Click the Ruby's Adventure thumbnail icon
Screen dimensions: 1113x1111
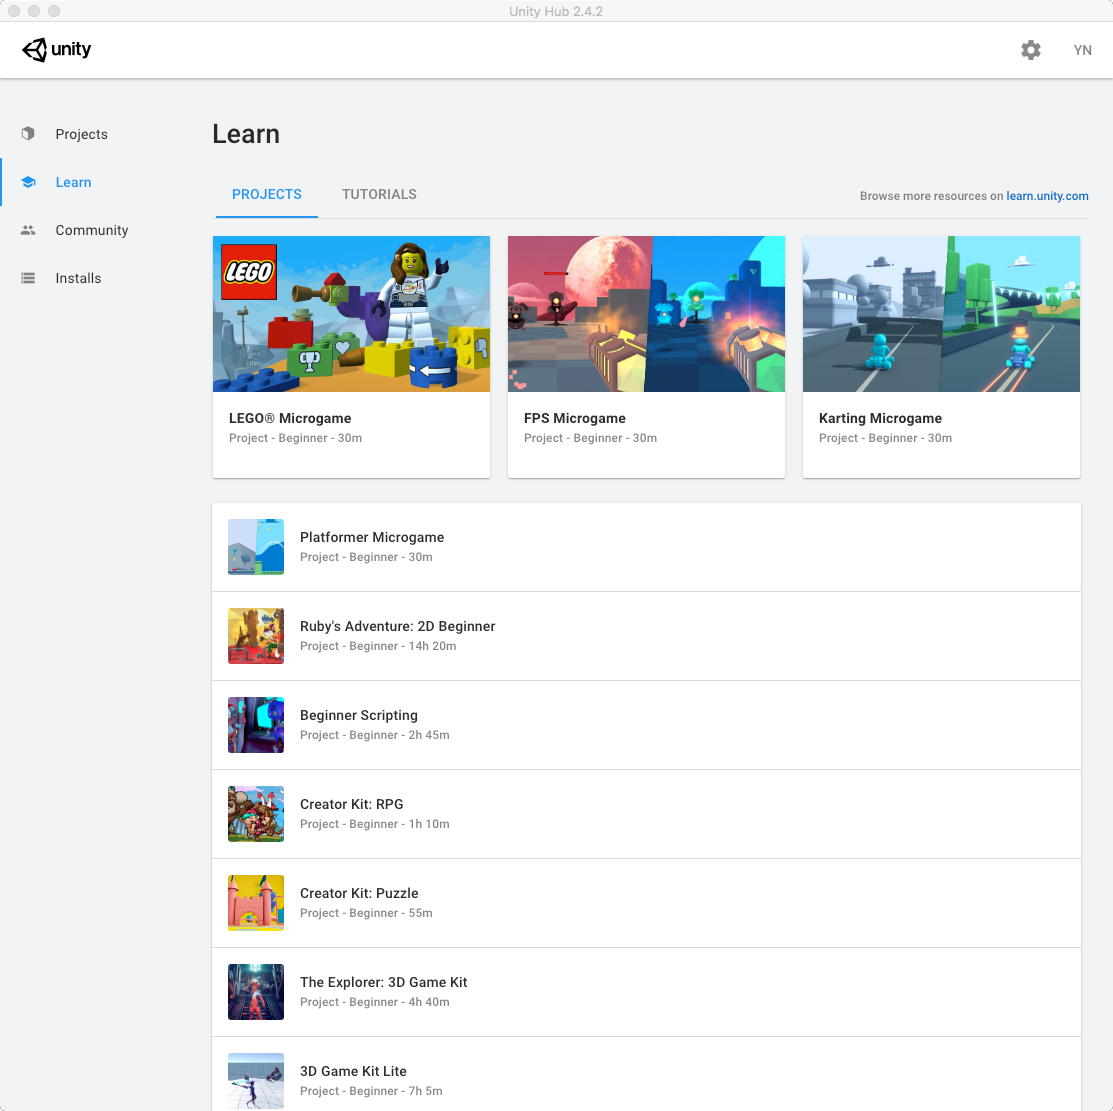pos(256,636)
